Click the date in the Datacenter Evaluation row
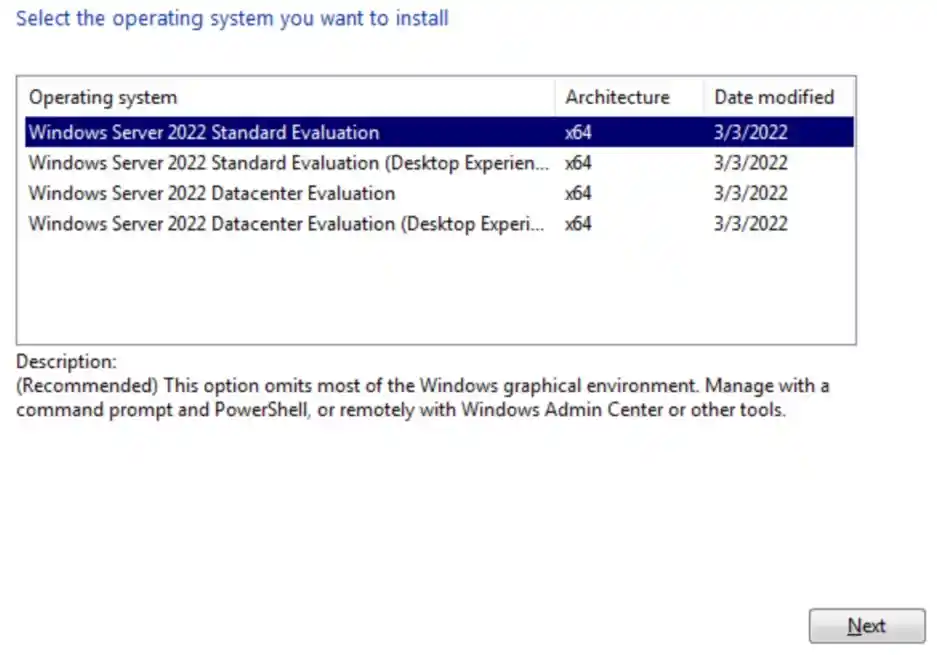The width and height of the screenshot is (937, 655). point(750,193)
